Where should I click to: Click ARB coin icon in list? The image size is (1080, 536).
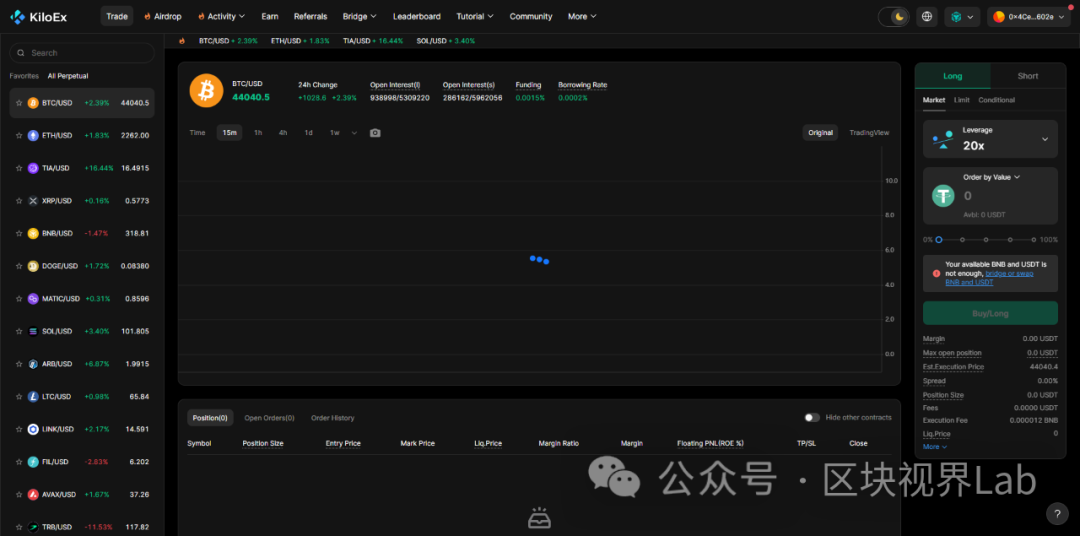click(x=33, y=364)
